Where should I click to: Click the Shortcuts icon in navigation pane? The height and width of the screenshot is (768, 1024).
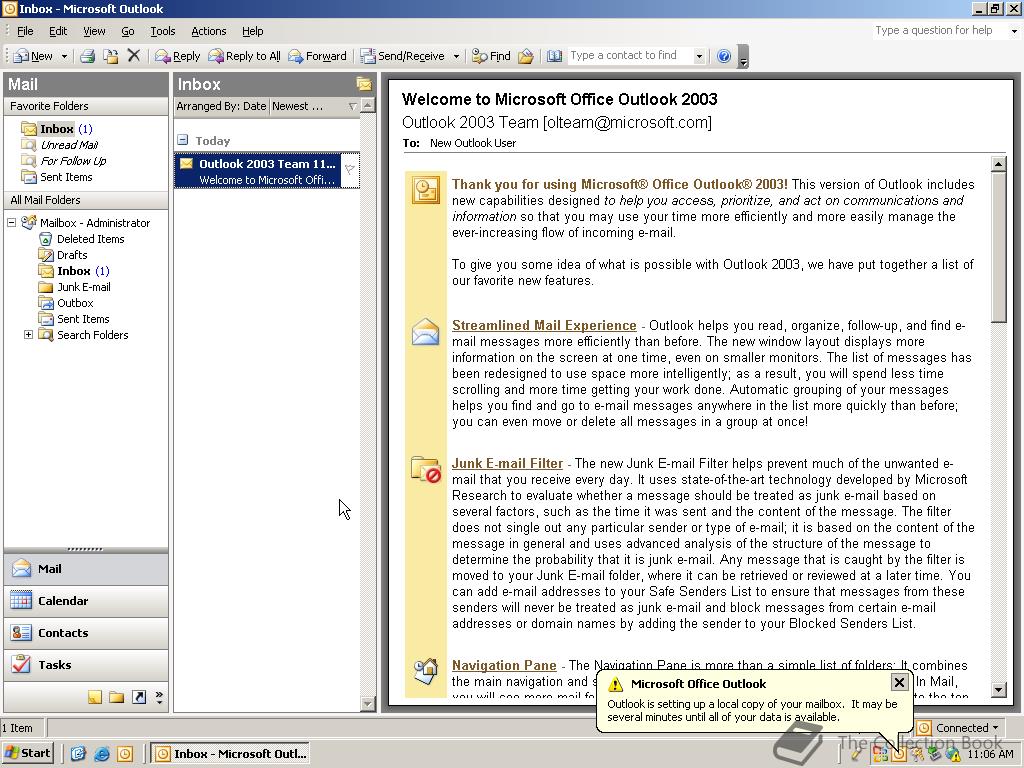[138, 697]
